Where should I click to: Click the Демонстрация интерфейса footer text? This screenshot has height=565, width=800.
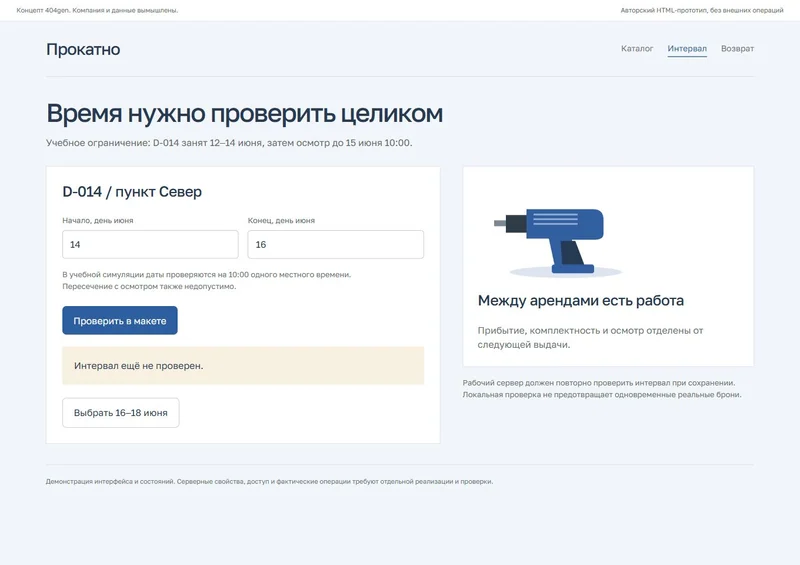269,481
